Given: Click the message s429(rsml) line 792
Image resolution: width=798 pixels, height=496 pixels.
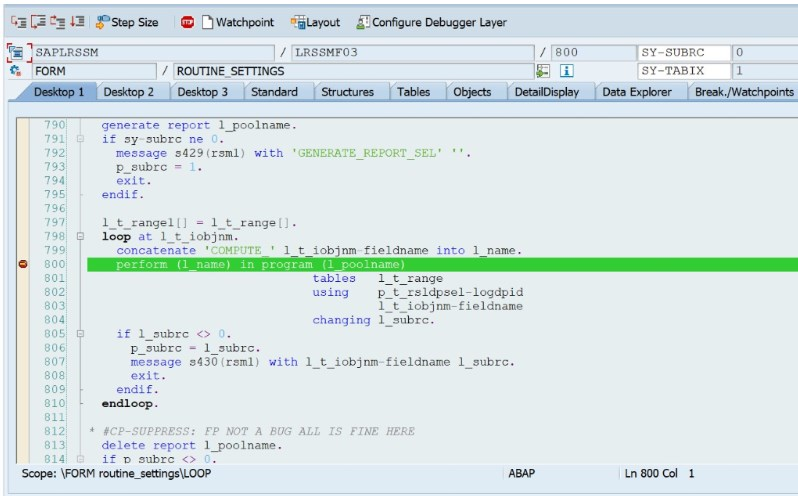Looking at the screenshot, I should (293, 153).
